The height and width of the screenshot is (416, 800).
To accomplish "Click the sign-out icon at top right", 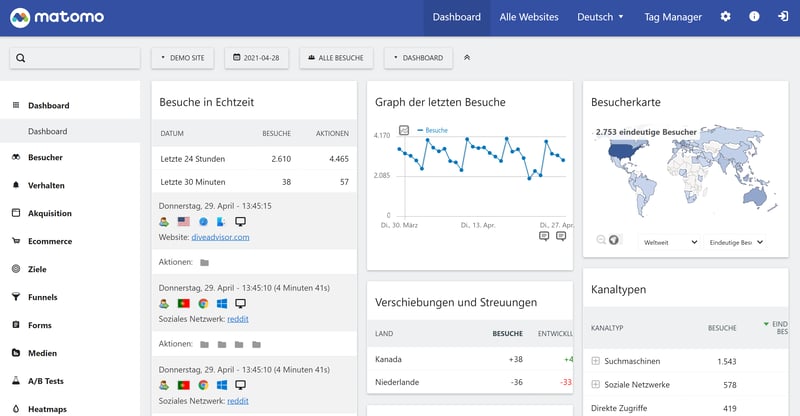I will click(x=782, y=17).
